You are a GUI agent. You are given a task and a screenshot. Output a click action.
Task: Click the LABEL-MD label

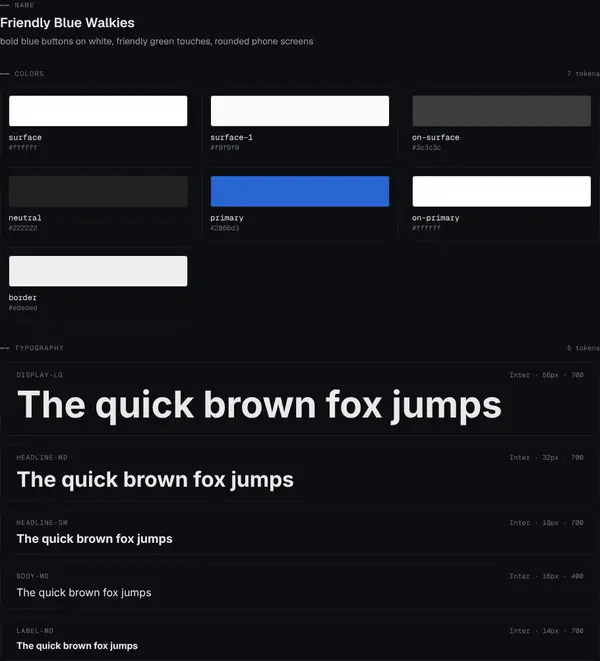coord(35,631)
